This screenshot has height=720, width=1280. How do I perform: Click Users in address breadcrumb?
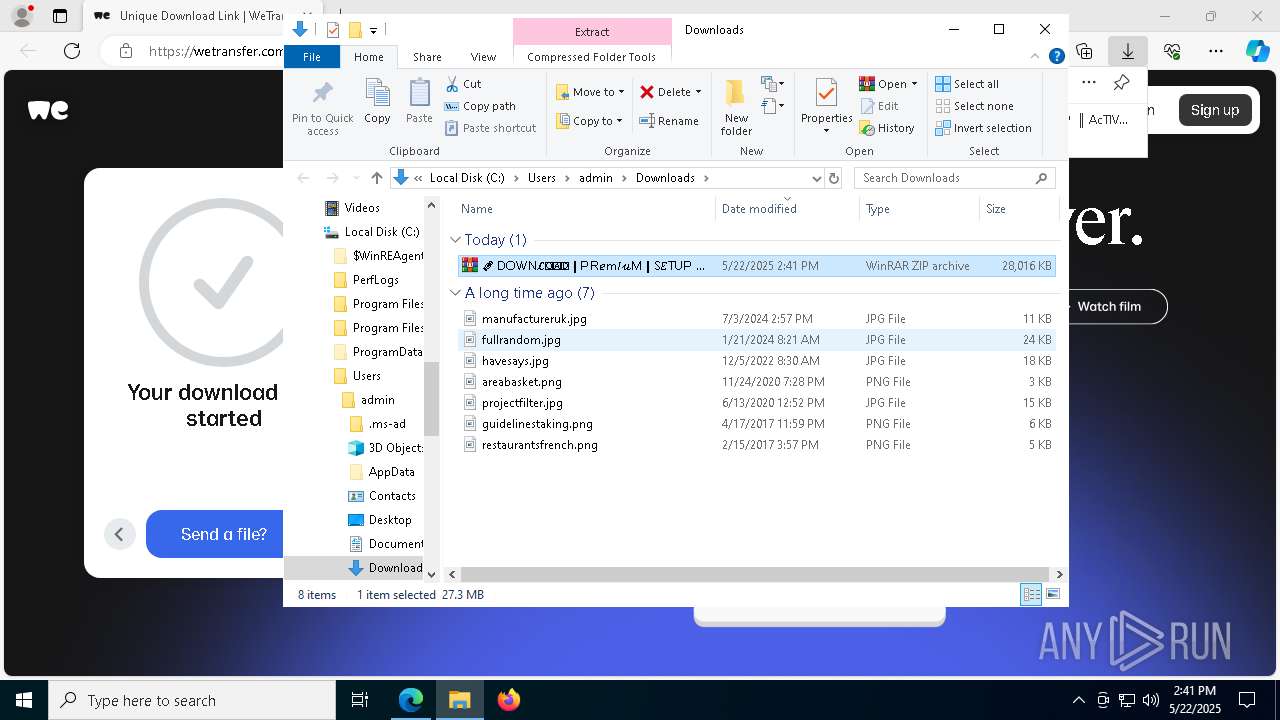pos(541,178)
